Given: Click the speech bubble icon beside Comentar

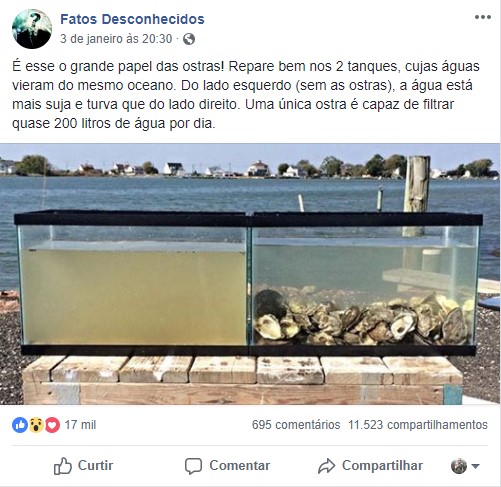Looking at the screenshot, I should (193, 466).
